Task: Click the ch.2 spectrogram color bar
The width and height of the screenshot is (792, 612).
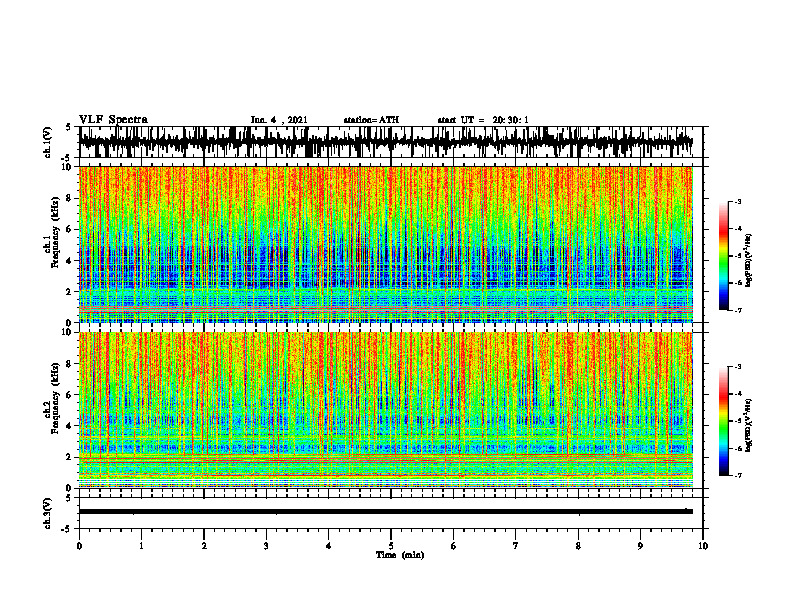Action: coord(723,421)
